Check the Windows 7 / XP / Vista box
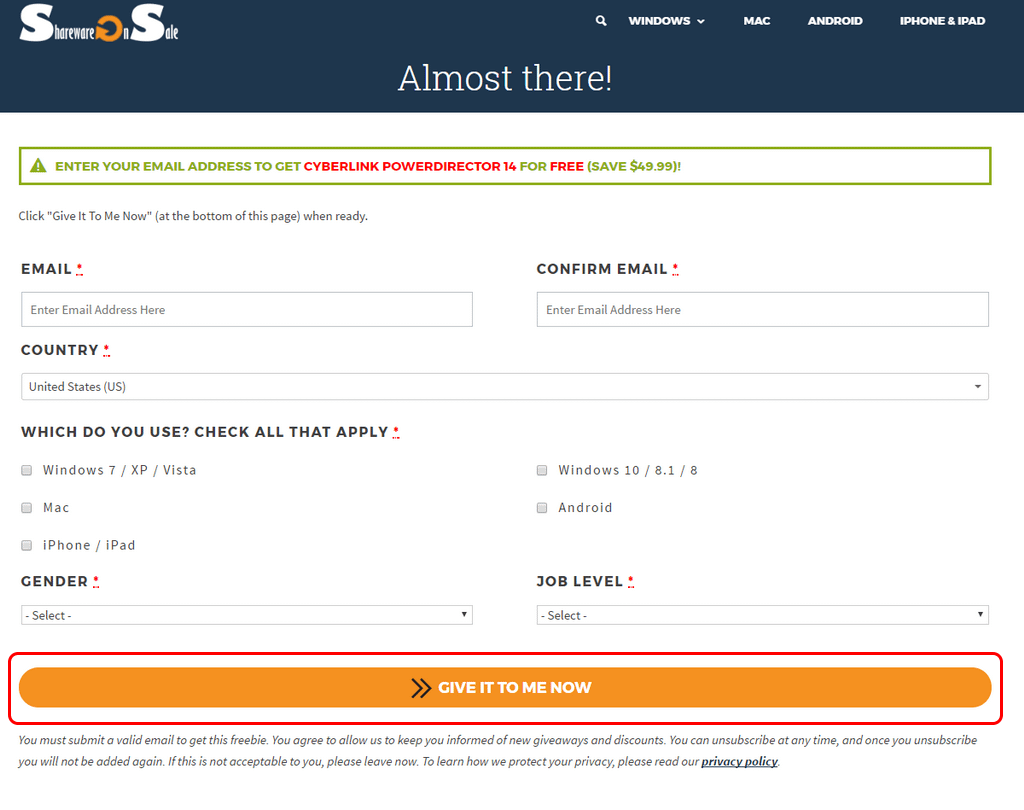1024x810 pixels. click(27, 470)
